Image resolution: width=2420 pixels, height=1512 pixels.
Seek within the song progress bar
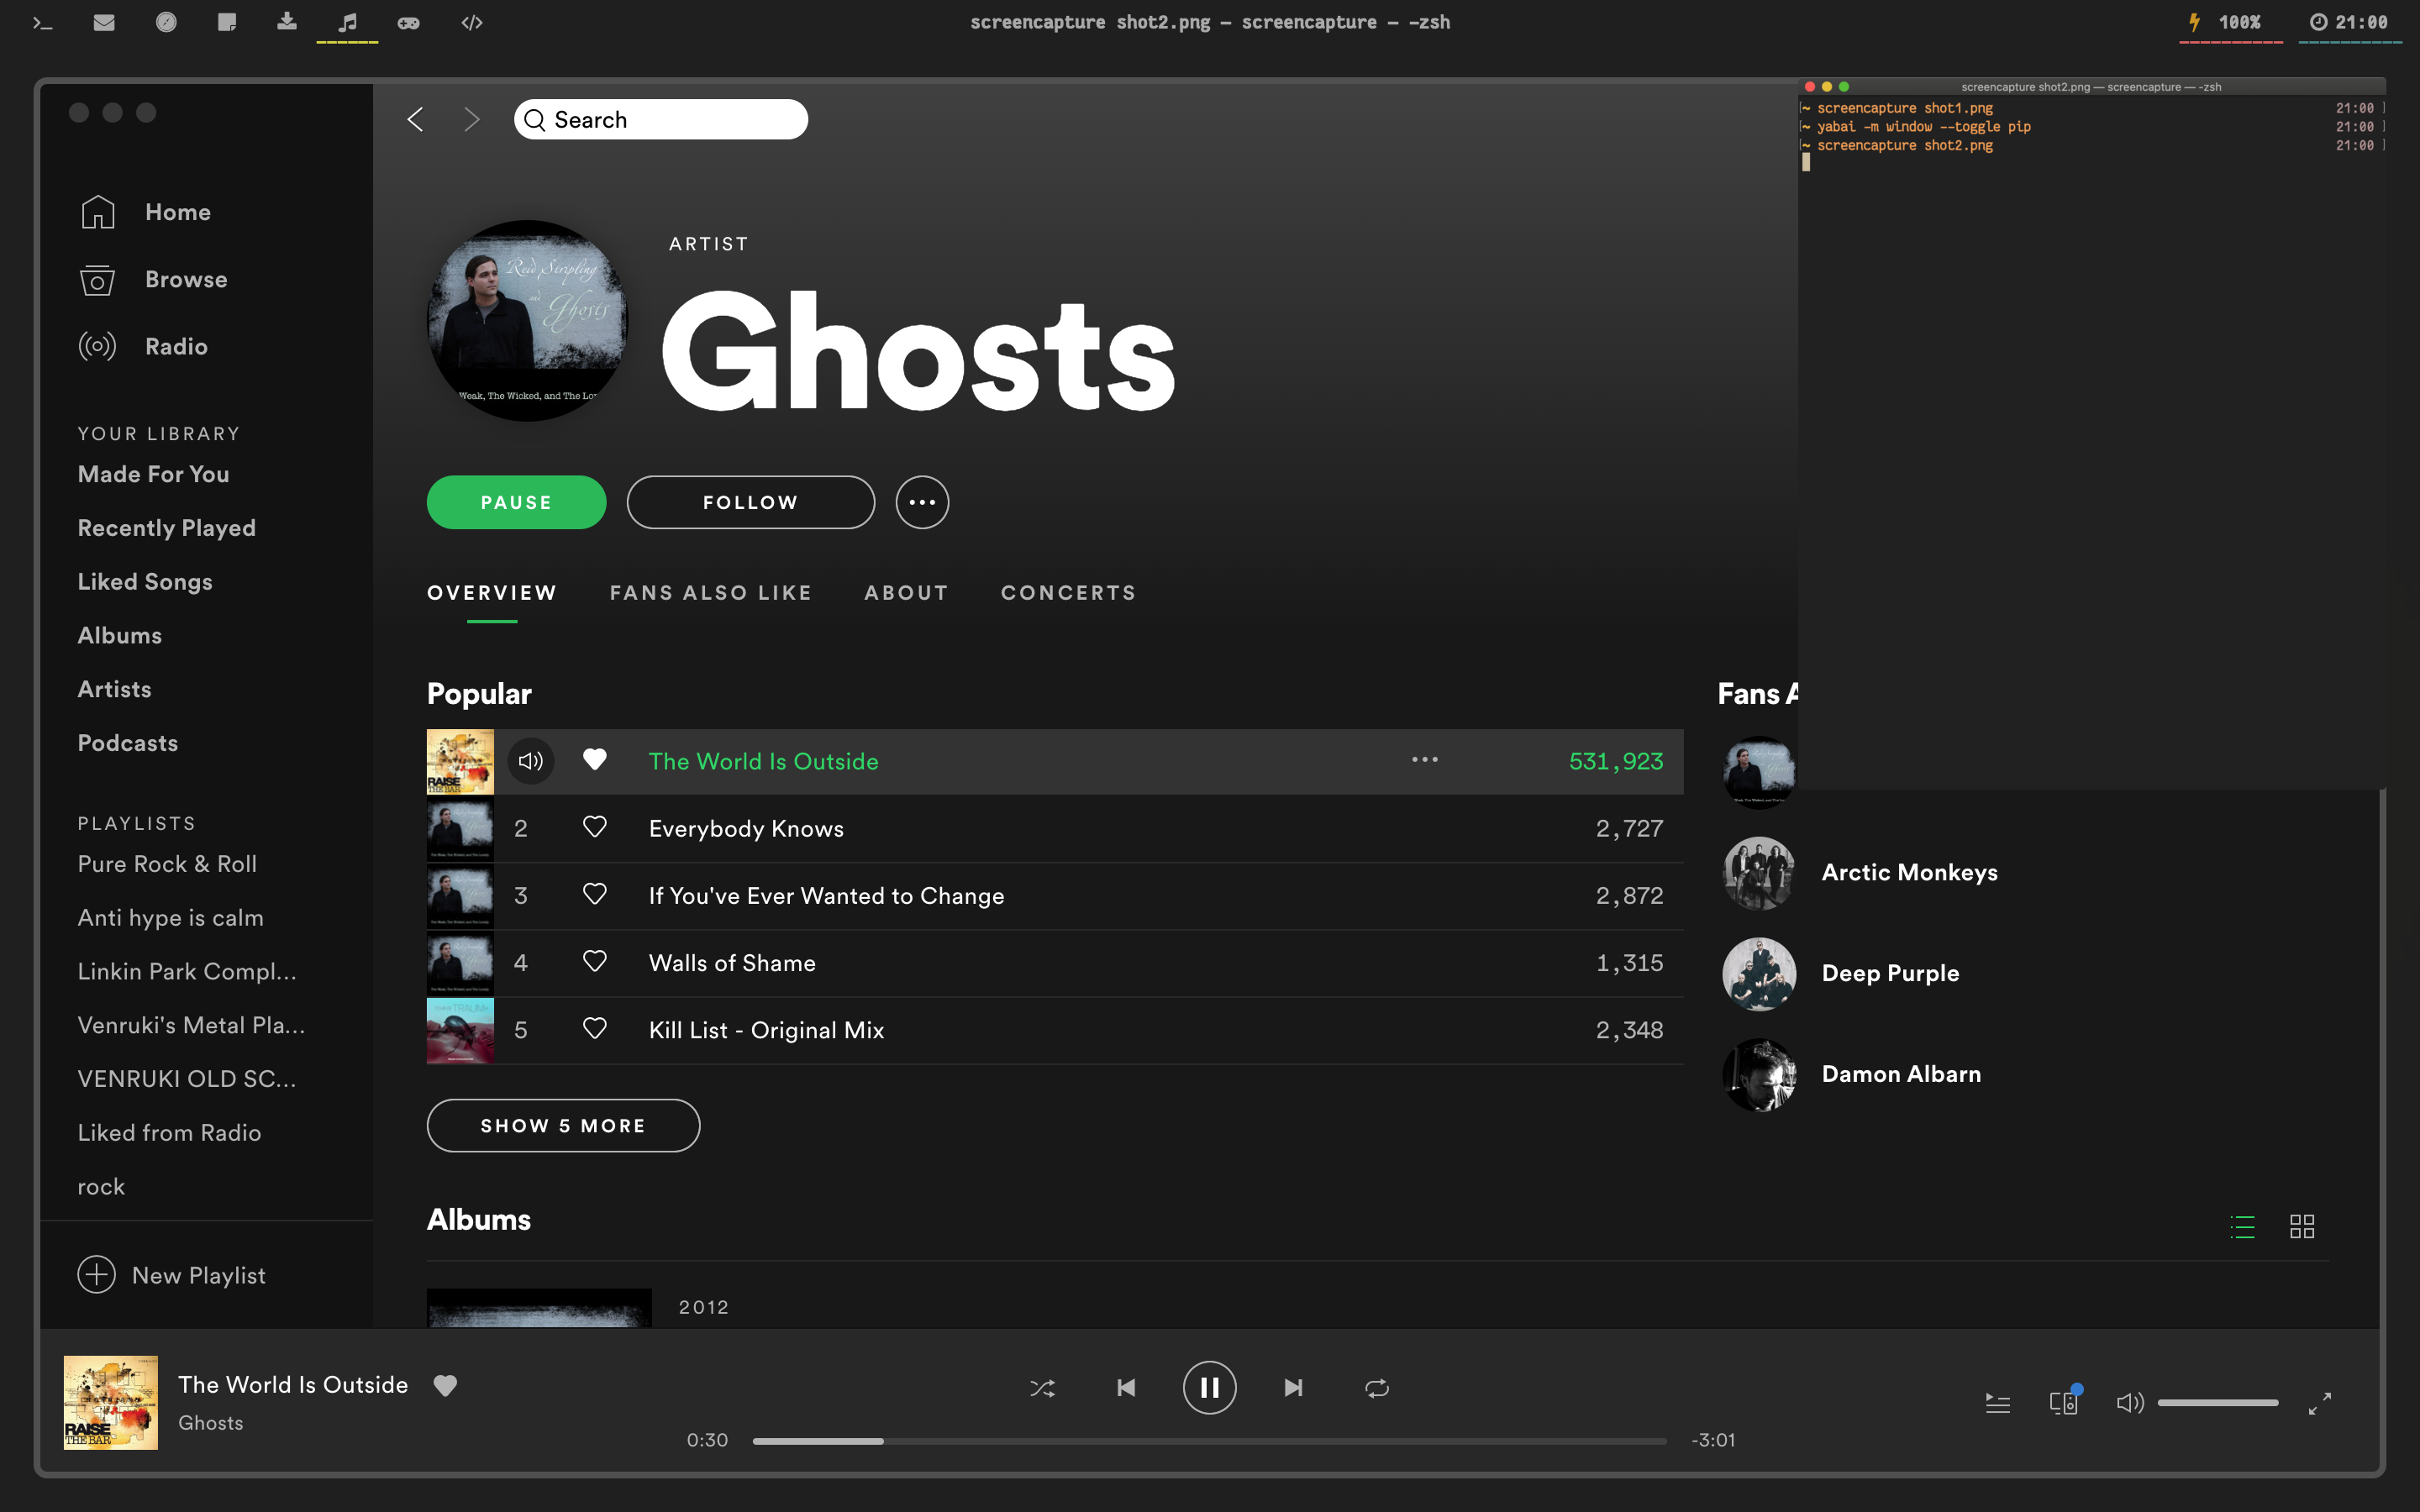(x=1209, y=1441)
